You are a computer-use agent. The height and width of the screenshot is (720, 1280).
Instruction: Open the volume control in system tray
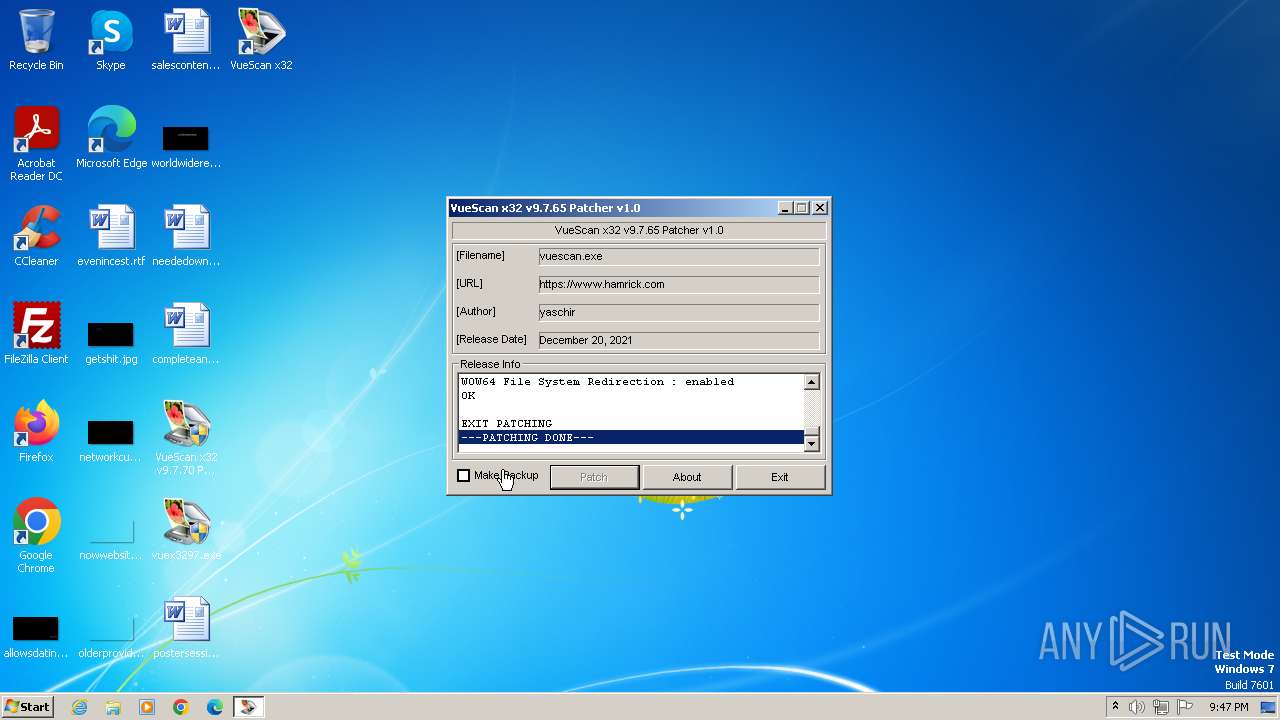[1137, 707]
